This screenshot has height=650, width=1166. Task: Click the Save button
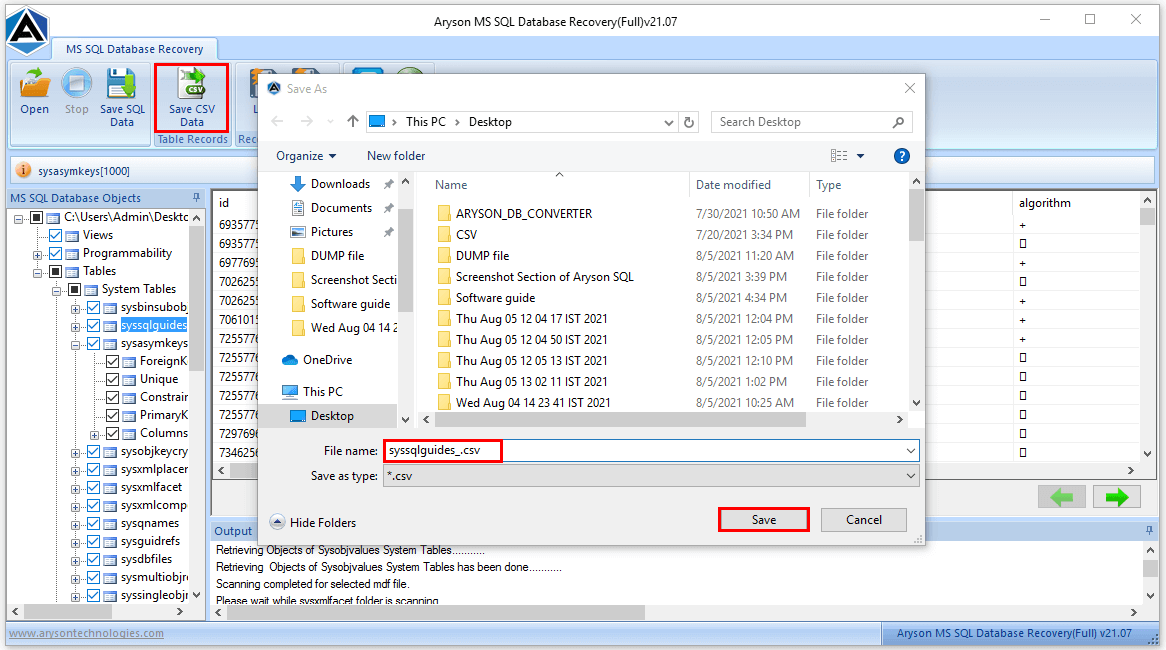tap(764, 520)
